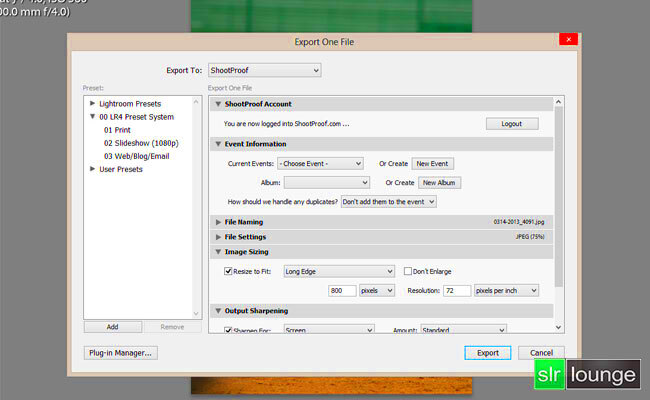
Task: Click the Remove preset button
Action: (172, 327)
